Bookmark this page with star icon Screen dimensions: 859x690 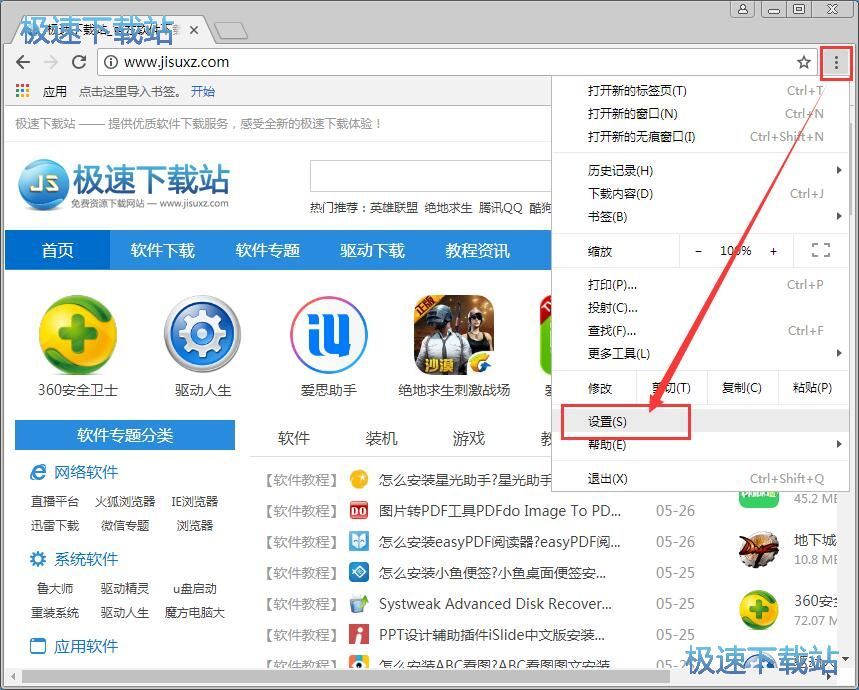(x=803, y=62)
